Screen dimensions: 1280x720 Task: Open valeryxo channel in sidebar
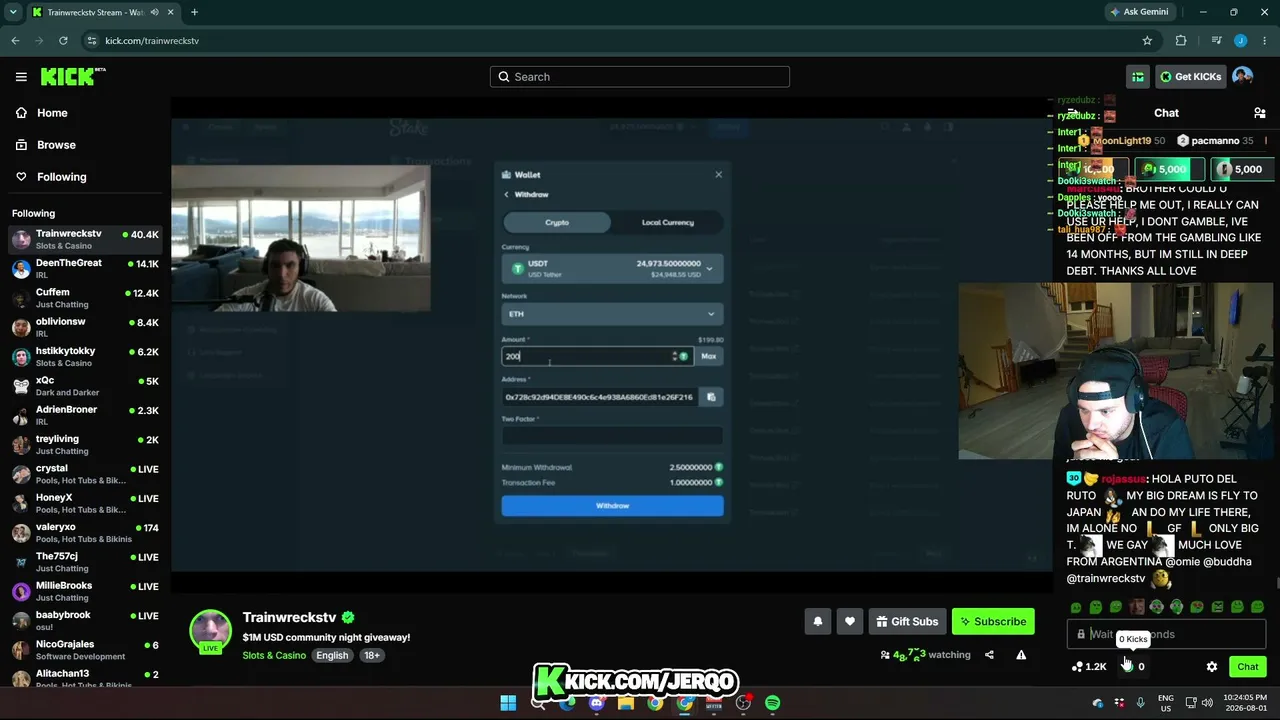click(x=85, y=532)
